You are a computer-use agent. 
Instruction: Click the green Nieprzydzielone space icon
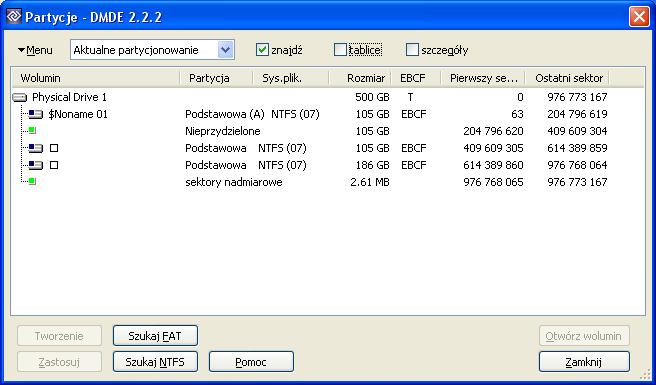tap(32, 131)
